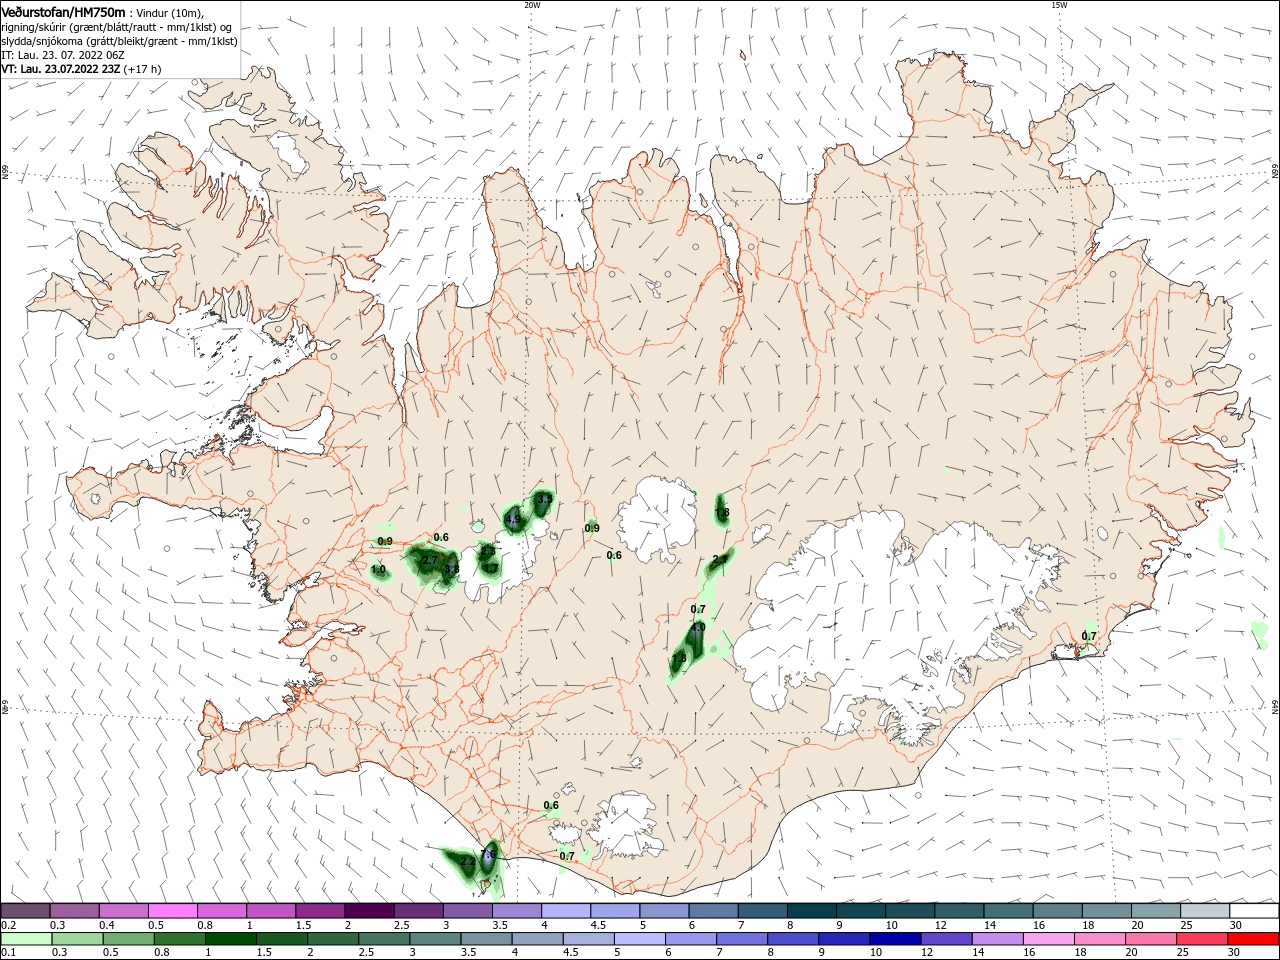Select the dark navy blue swatch labeled 10
Screen dimensions: 1280x960
coord(895,939)
